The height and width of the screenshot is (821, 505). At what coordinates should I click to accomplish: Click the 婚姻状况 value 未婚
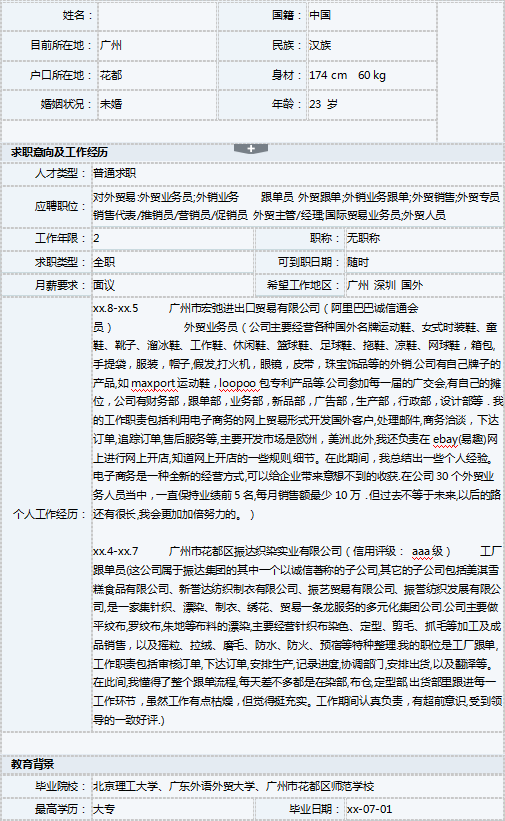[111, 104]
